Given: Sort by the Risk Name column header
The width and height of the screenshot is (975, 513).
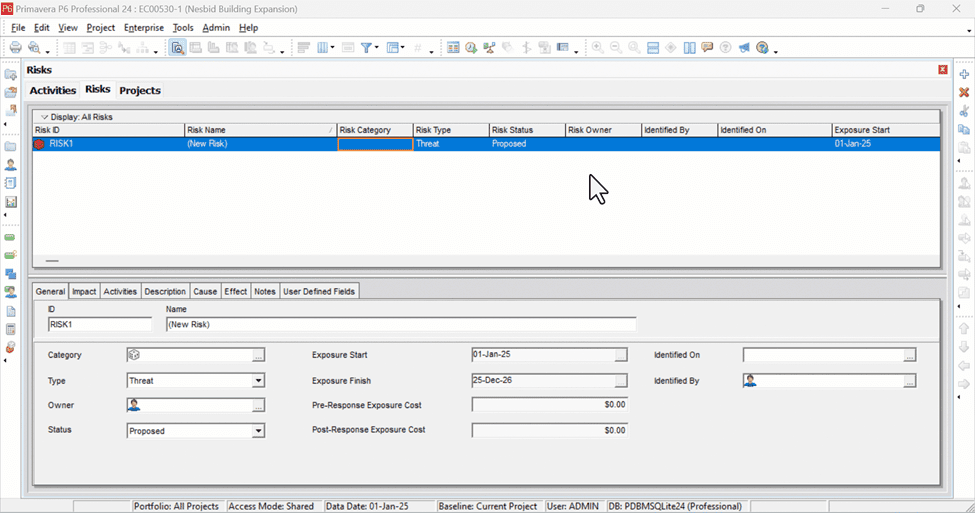Looking at the screenshot, I should click(261, 130).
